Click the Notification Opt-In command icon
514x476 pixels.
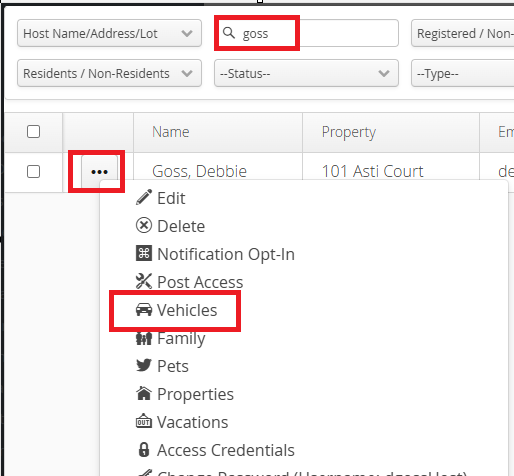tap(144, 254)
